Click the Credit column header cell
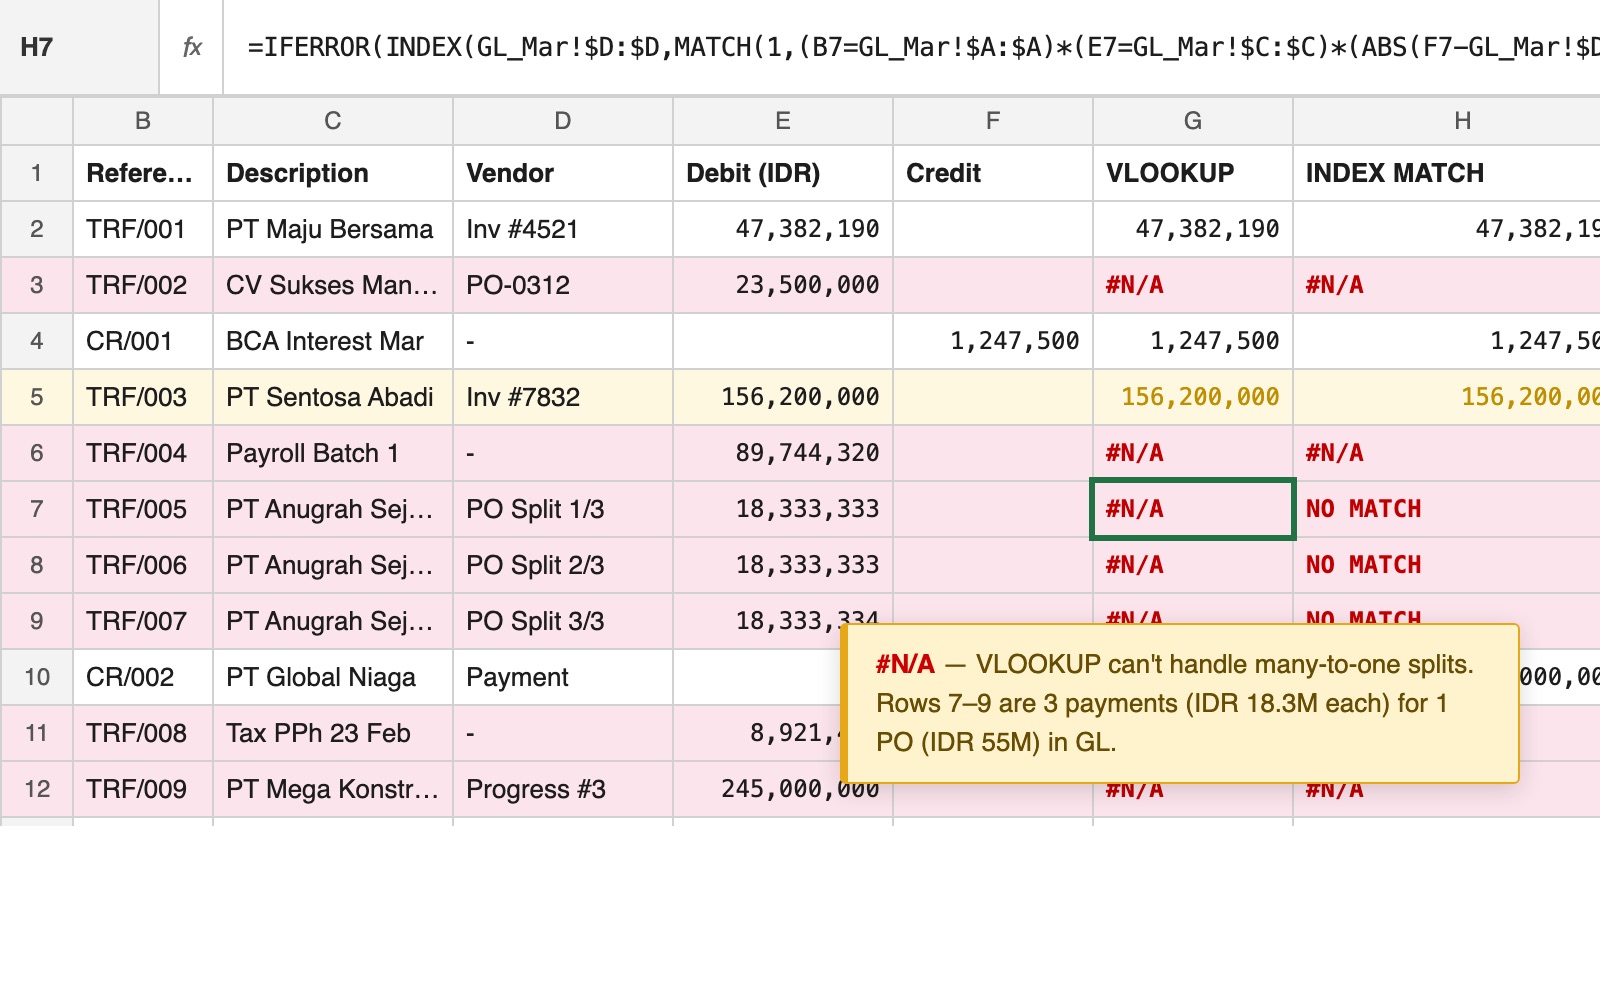The image size is (1600, 1000). click(991, 173)
